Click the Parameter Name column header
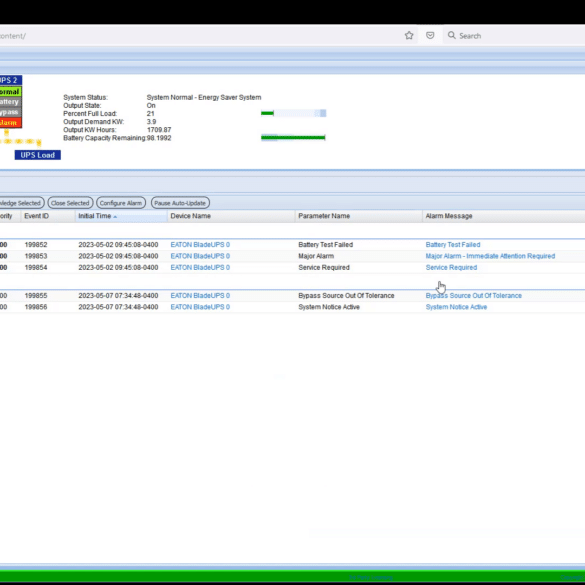The height and width of the screenshot is (585, 585). [324, 216]
